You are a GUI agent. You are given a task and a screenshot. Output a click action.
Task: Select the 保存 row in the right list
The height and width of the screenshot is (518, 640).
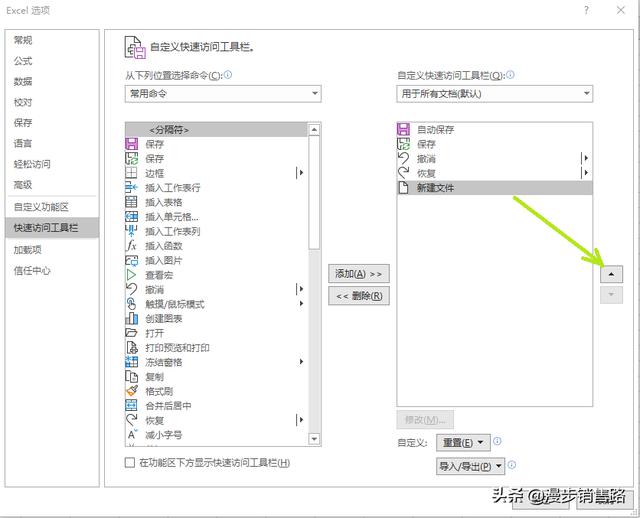(494, 144)
